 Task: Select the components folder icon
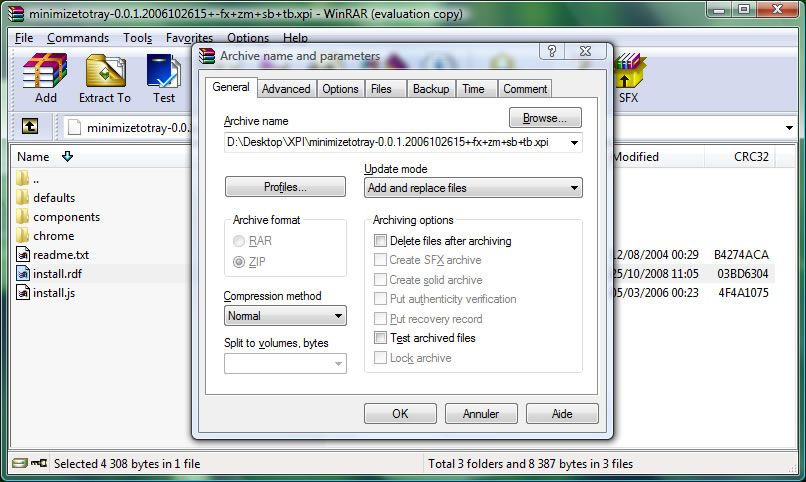coord(22,216)
